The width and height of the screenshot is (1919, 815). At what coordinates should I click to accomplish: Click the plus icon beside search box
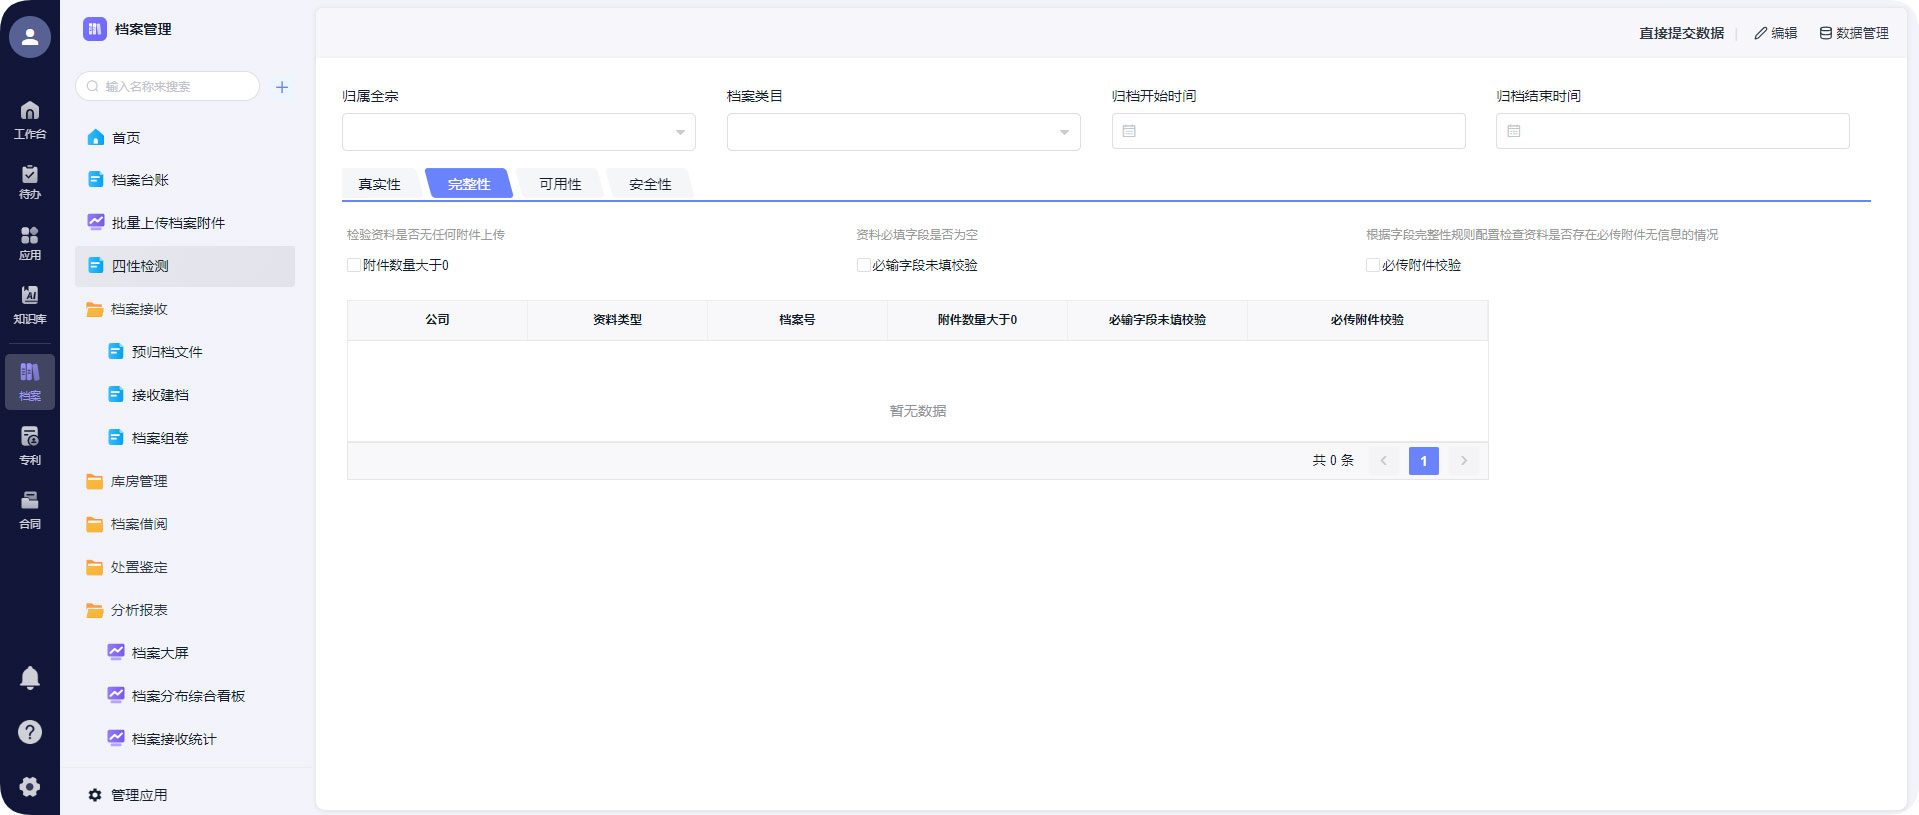click(282, 87)
